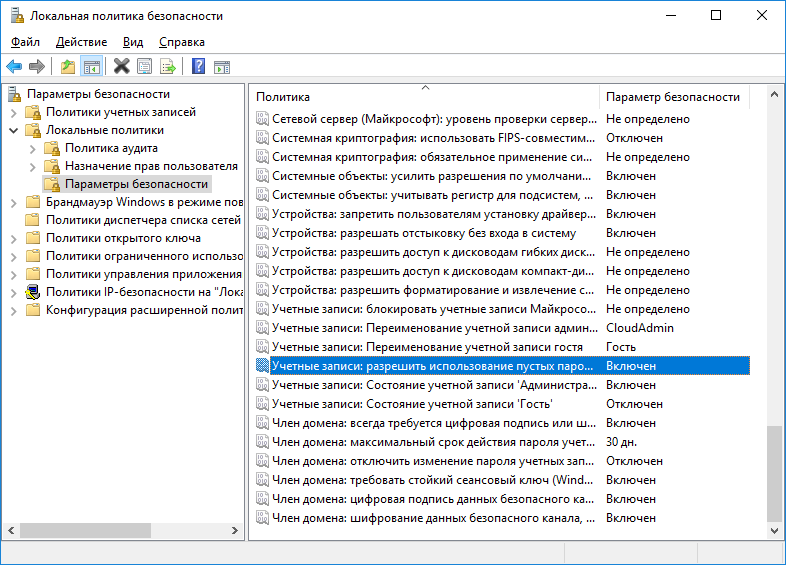This screenshot has height=565, width=786.
Task: Select Состояние учетной записи 'Гость' policy
Action: [x=502, y=404]
